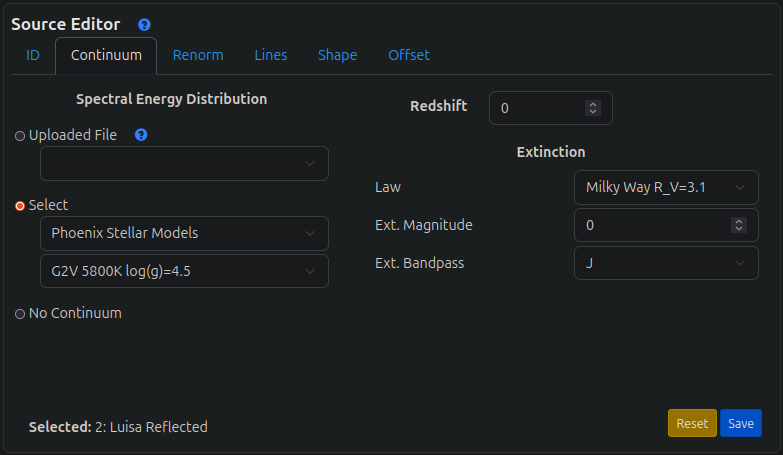
Task: Open the Ext. Bandpass J dropdown
Action: (x=666, y=263)
